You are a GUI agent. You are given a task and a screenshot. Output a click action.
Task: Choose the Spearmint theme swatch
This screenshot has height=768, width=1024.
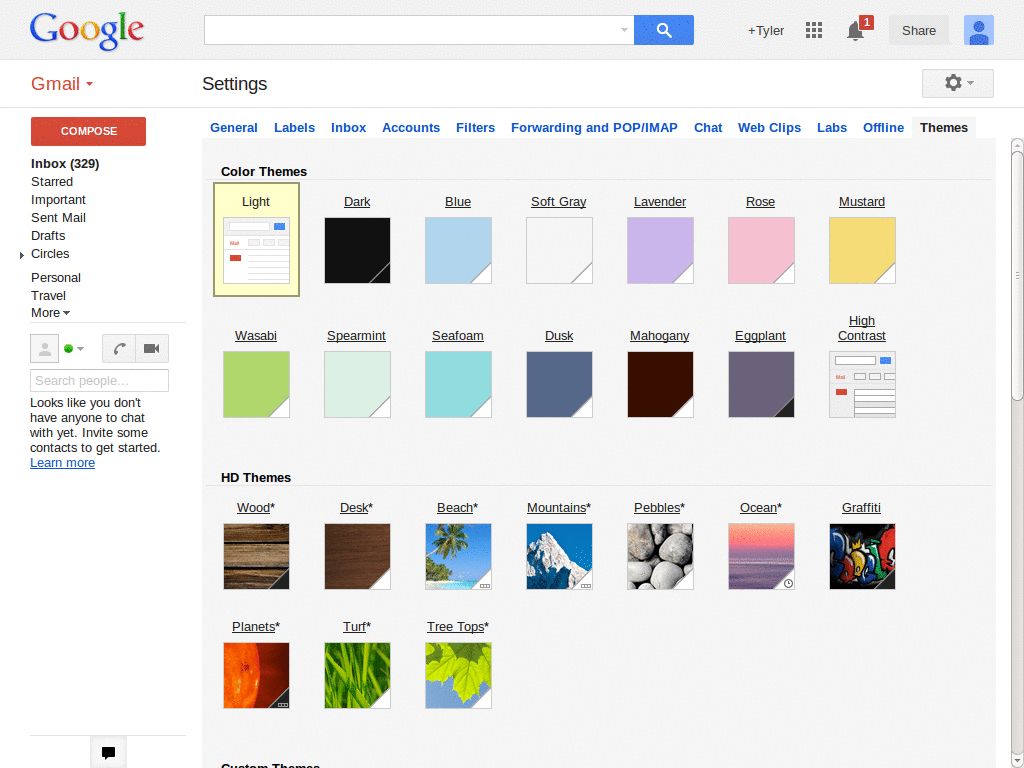coord(357,385)
